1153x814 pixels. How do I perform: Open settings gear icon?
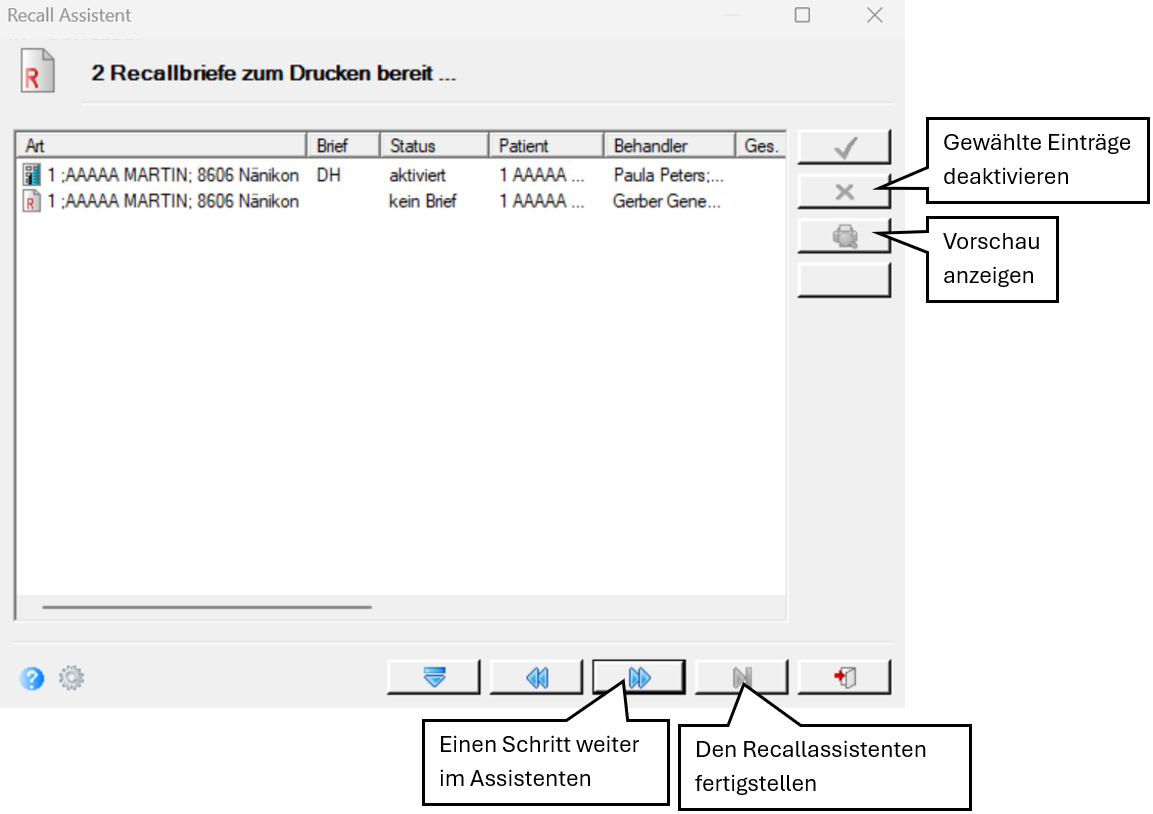pyautogui.click(x=71, y=678)
